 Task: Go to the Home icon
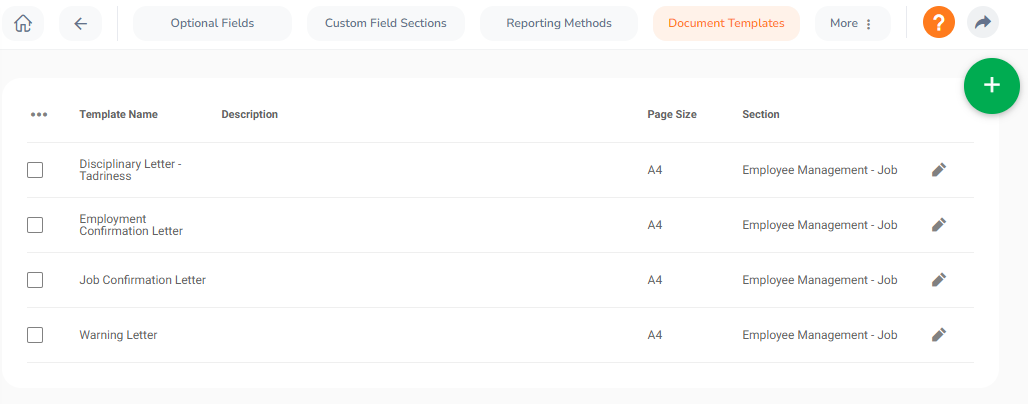(23, 23)
